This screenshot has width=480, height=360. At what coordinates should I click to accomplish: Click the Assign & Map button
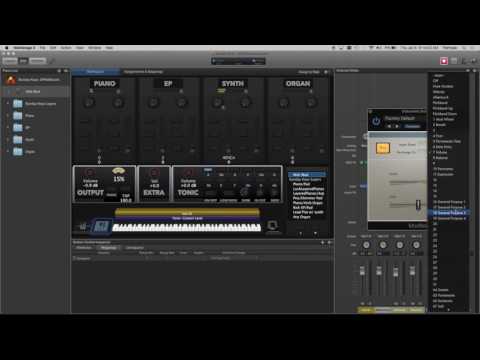pyautogui.click(x=309, y=72)
